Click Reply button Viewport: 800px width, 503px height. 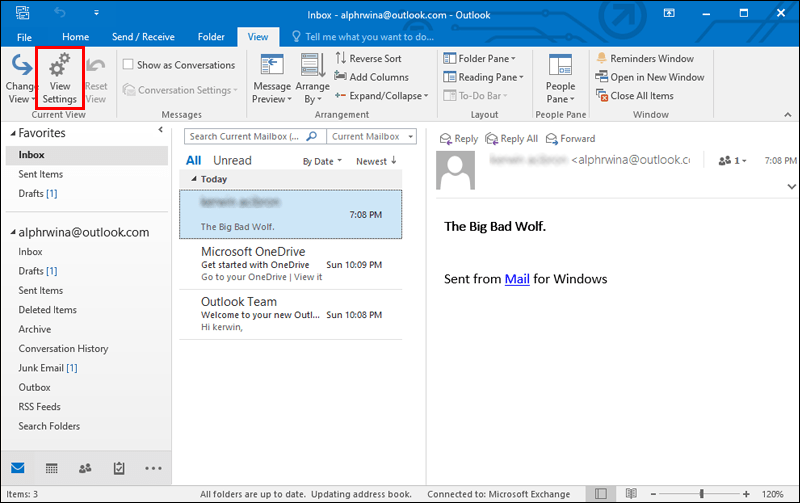(x=459, y=139)
